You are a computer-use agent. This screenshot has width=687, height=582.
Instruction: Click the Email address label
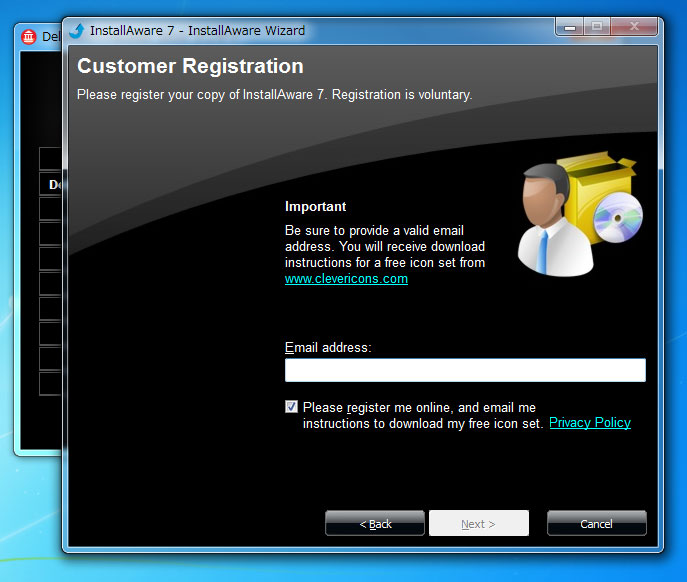pos(328,348)
